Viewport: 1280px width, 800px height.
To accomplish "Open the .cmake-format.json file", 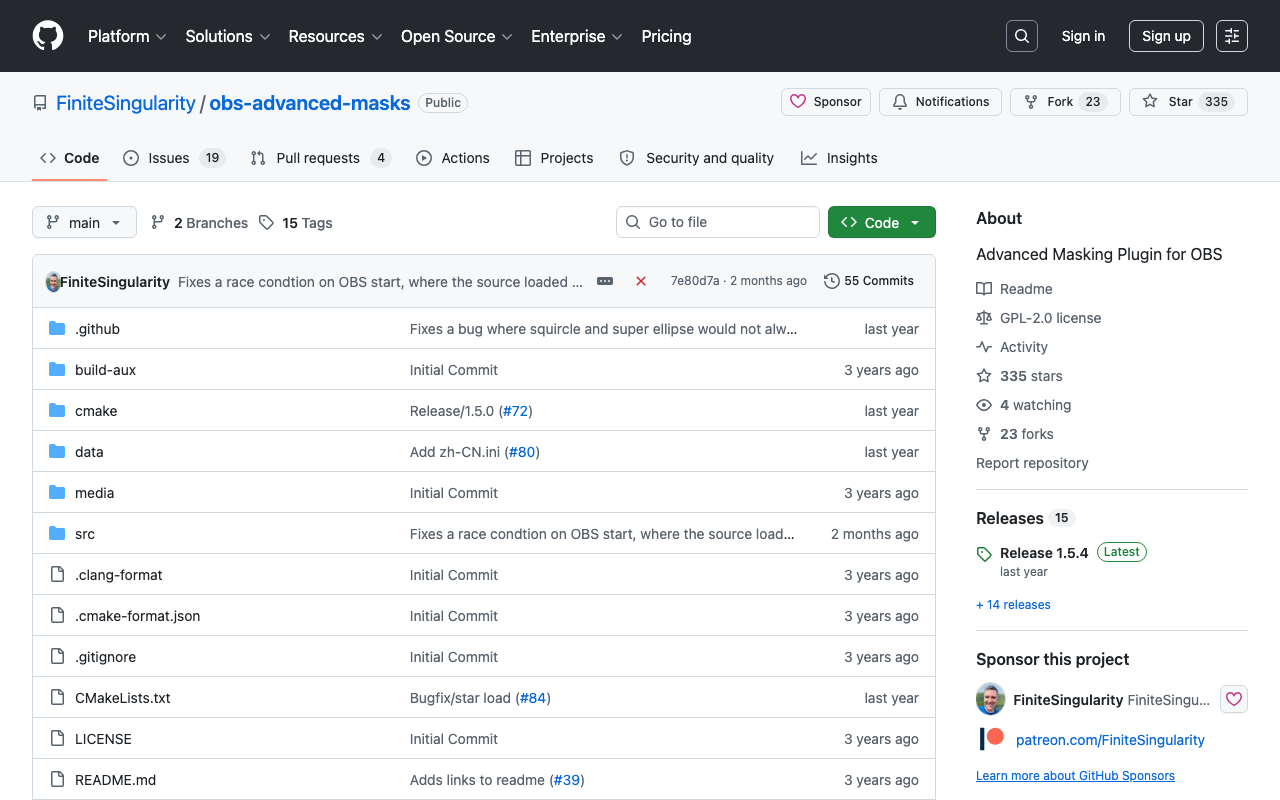I will (138, 616).
